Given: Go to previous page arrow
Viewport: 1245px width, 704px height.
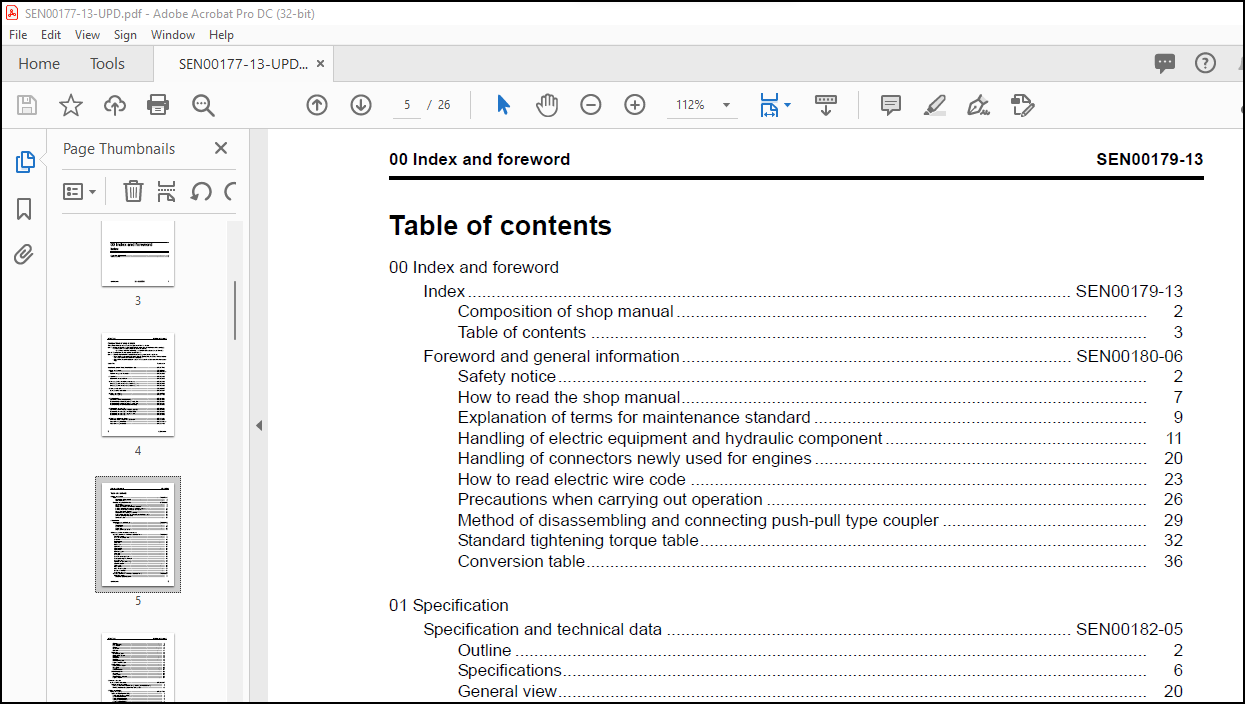Looking at the screenshot, I should tap(317, 105).
